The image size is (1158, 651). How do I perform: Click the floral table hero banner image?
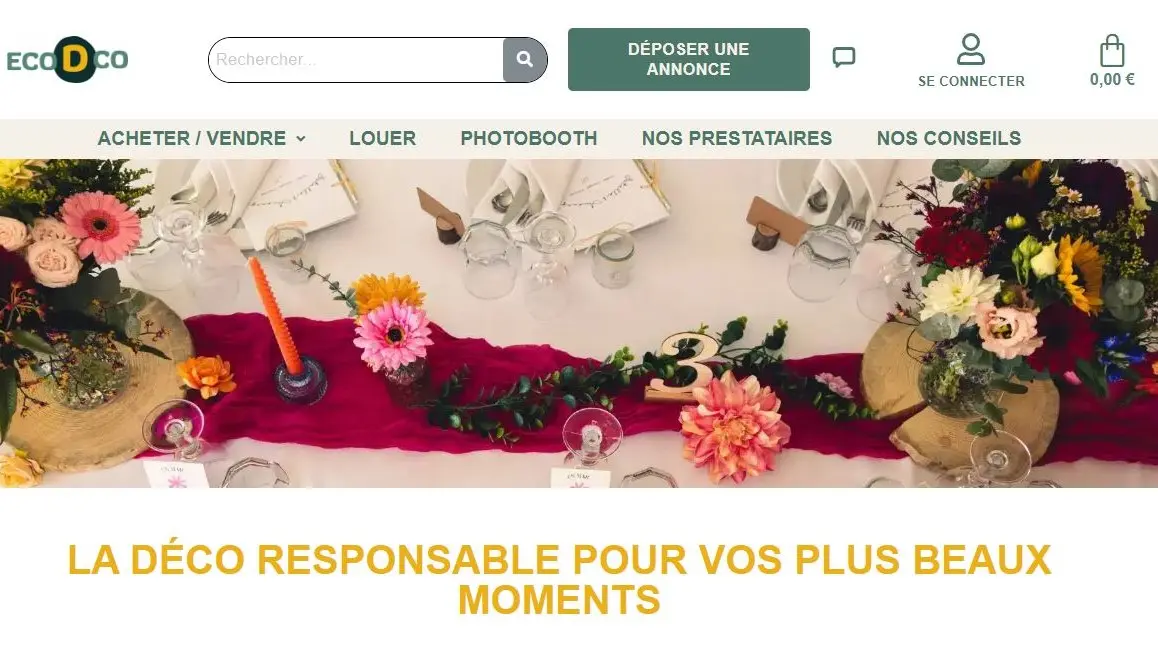click(x=579, y=323)
